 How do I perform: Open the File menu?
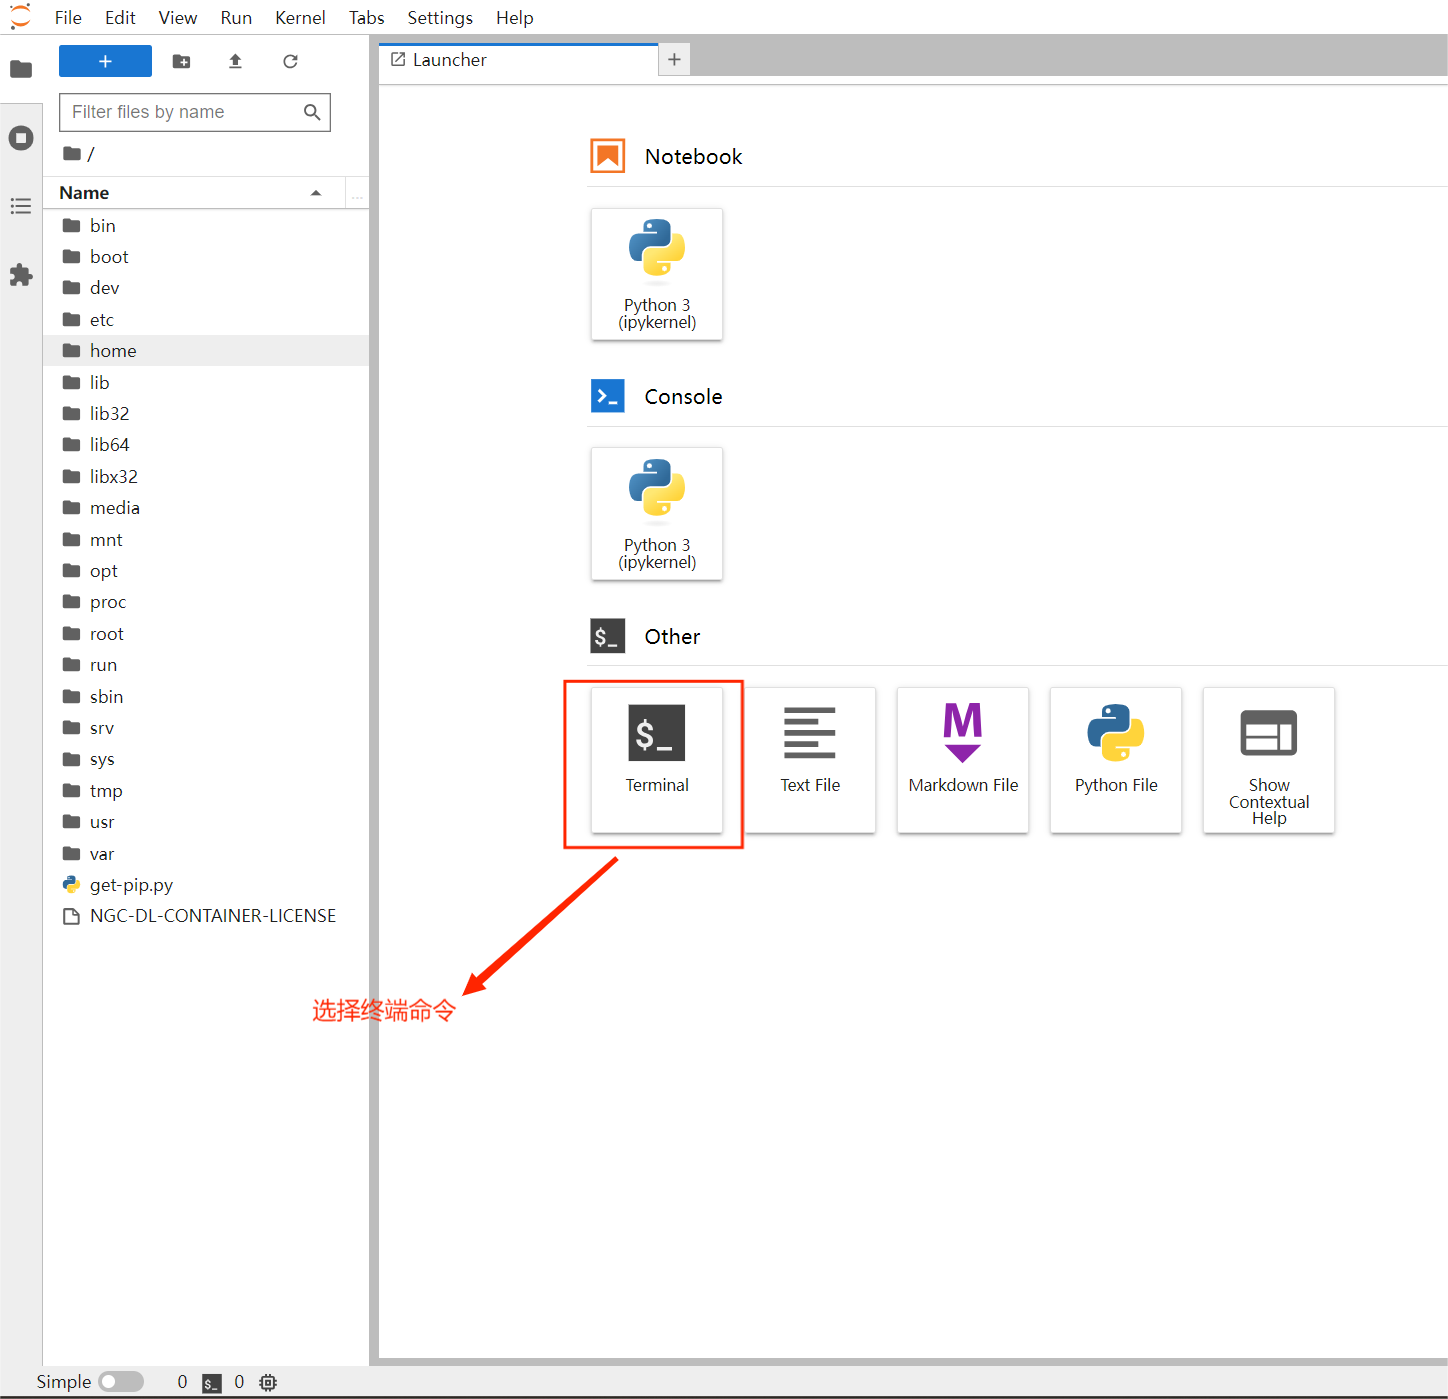pyautogui.click(x=68, y=18)
